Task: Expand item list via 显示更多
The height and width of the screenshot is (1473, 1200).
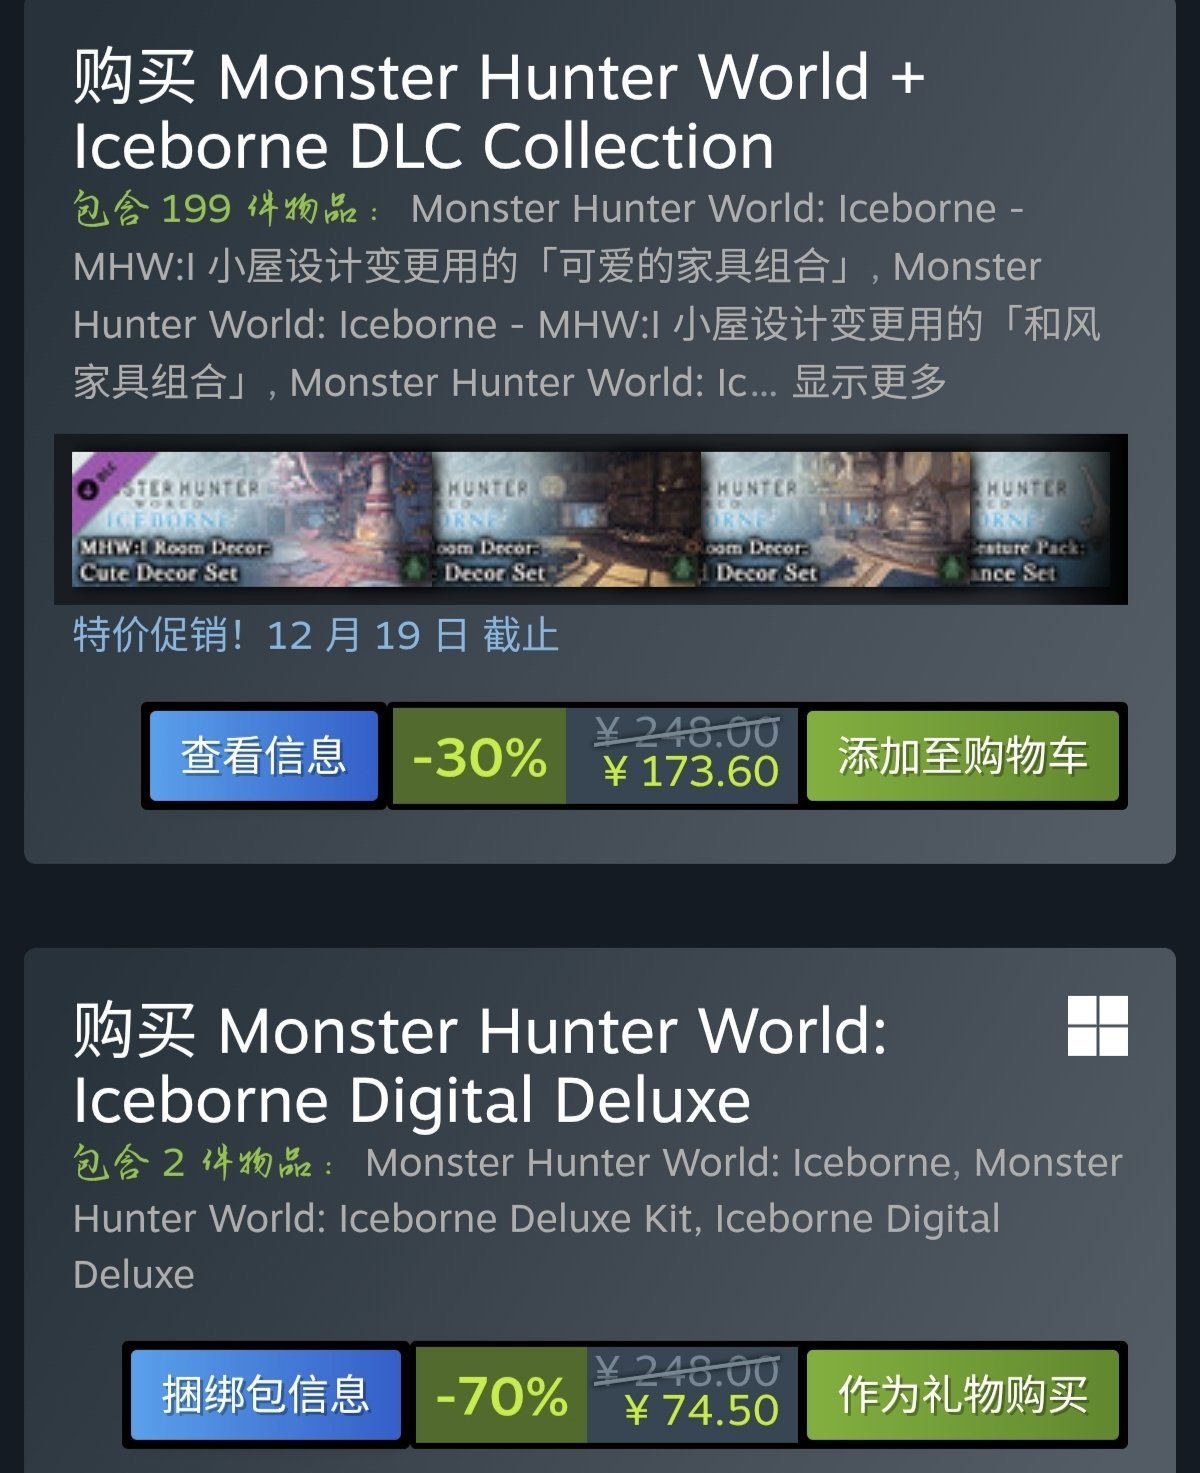Action: [x=869, y=381]
